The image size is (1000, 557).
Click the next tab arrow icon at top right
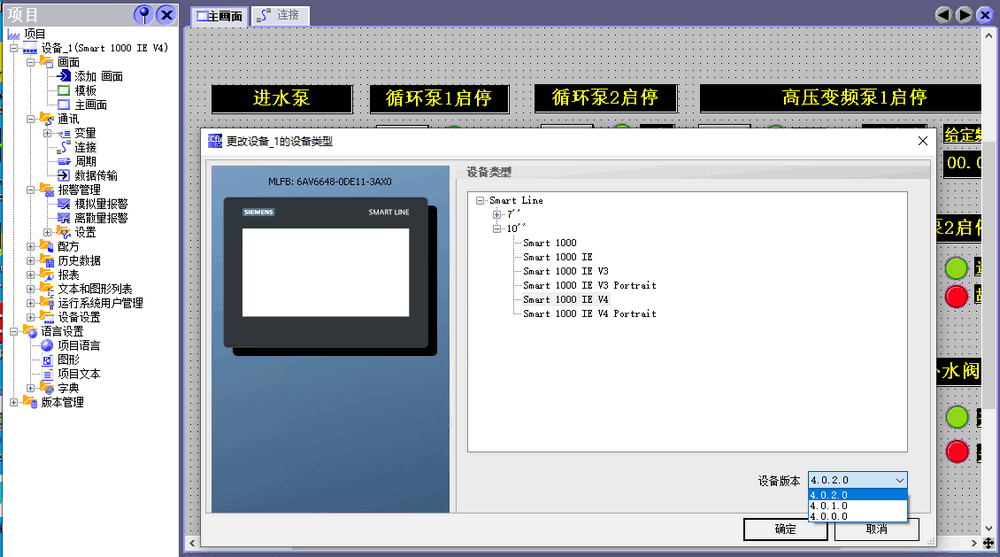(x=964, y=15)
